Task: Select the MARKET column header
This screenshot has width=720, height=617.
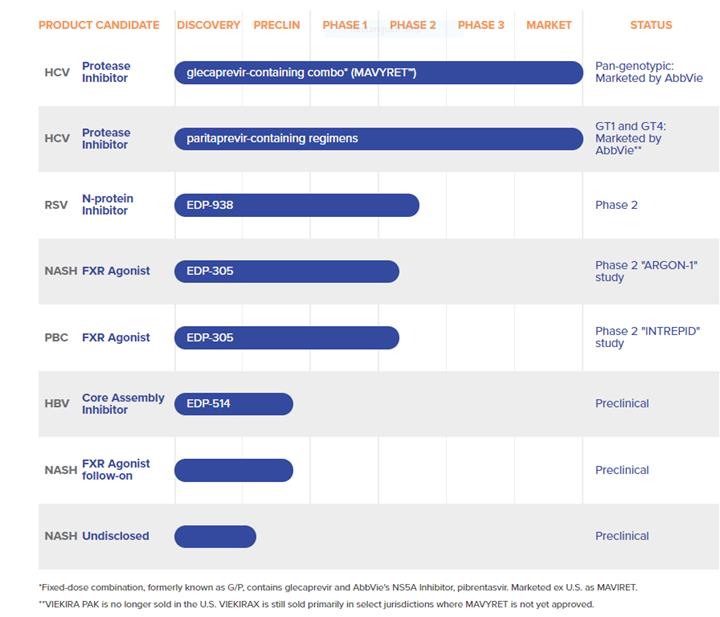Action: (x=549, y=25)
